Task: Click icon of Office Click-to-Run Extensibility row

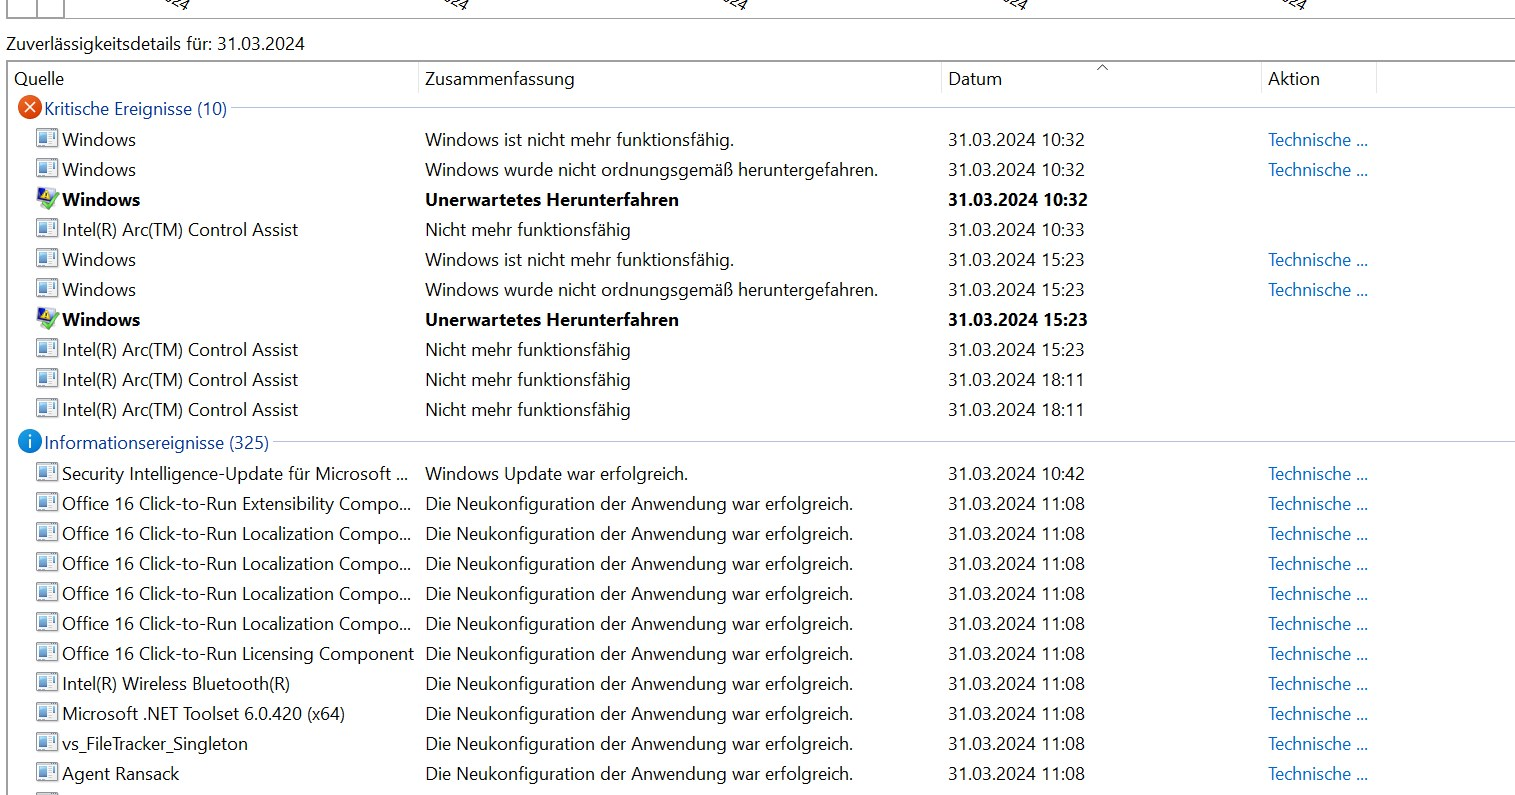Action: [x=47, y=502]
